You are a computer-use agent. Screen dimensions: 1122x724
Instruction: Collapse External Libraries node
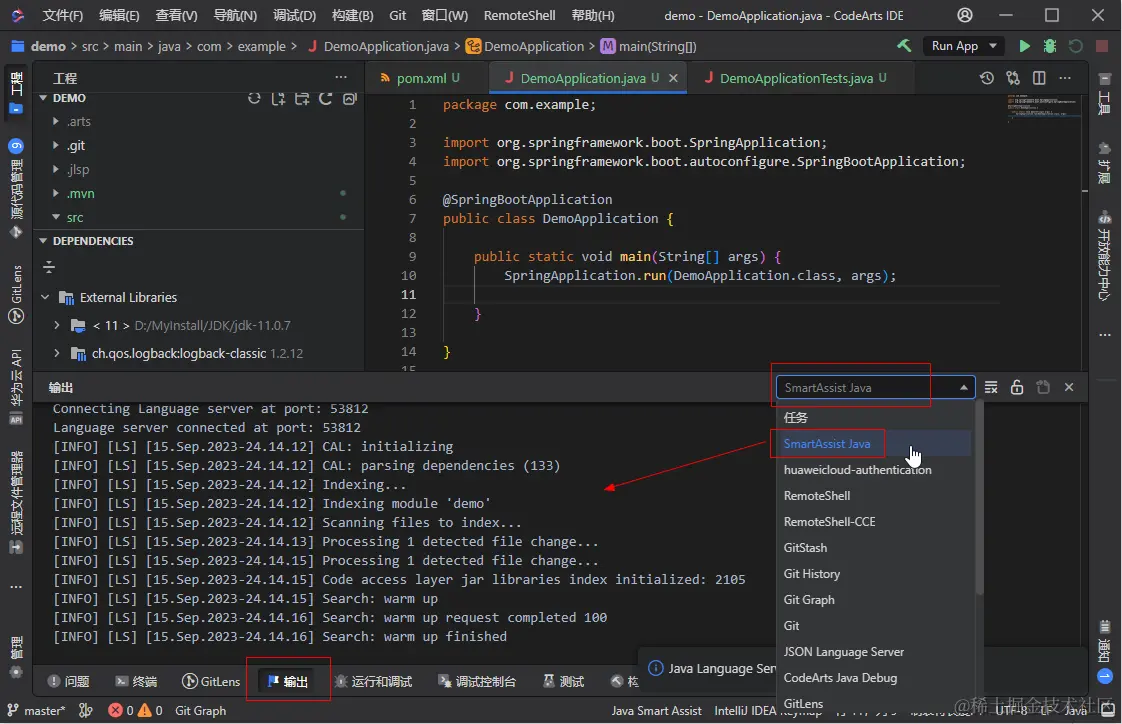pos(45,297)
